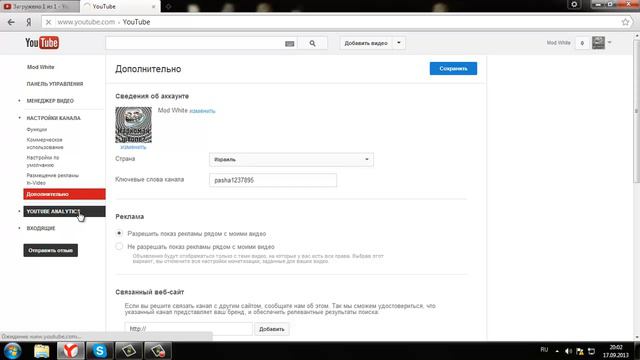Switch to the 'Загружено 1 из 1' tab
The image size is (640, 360).
(x=40, y=7)
